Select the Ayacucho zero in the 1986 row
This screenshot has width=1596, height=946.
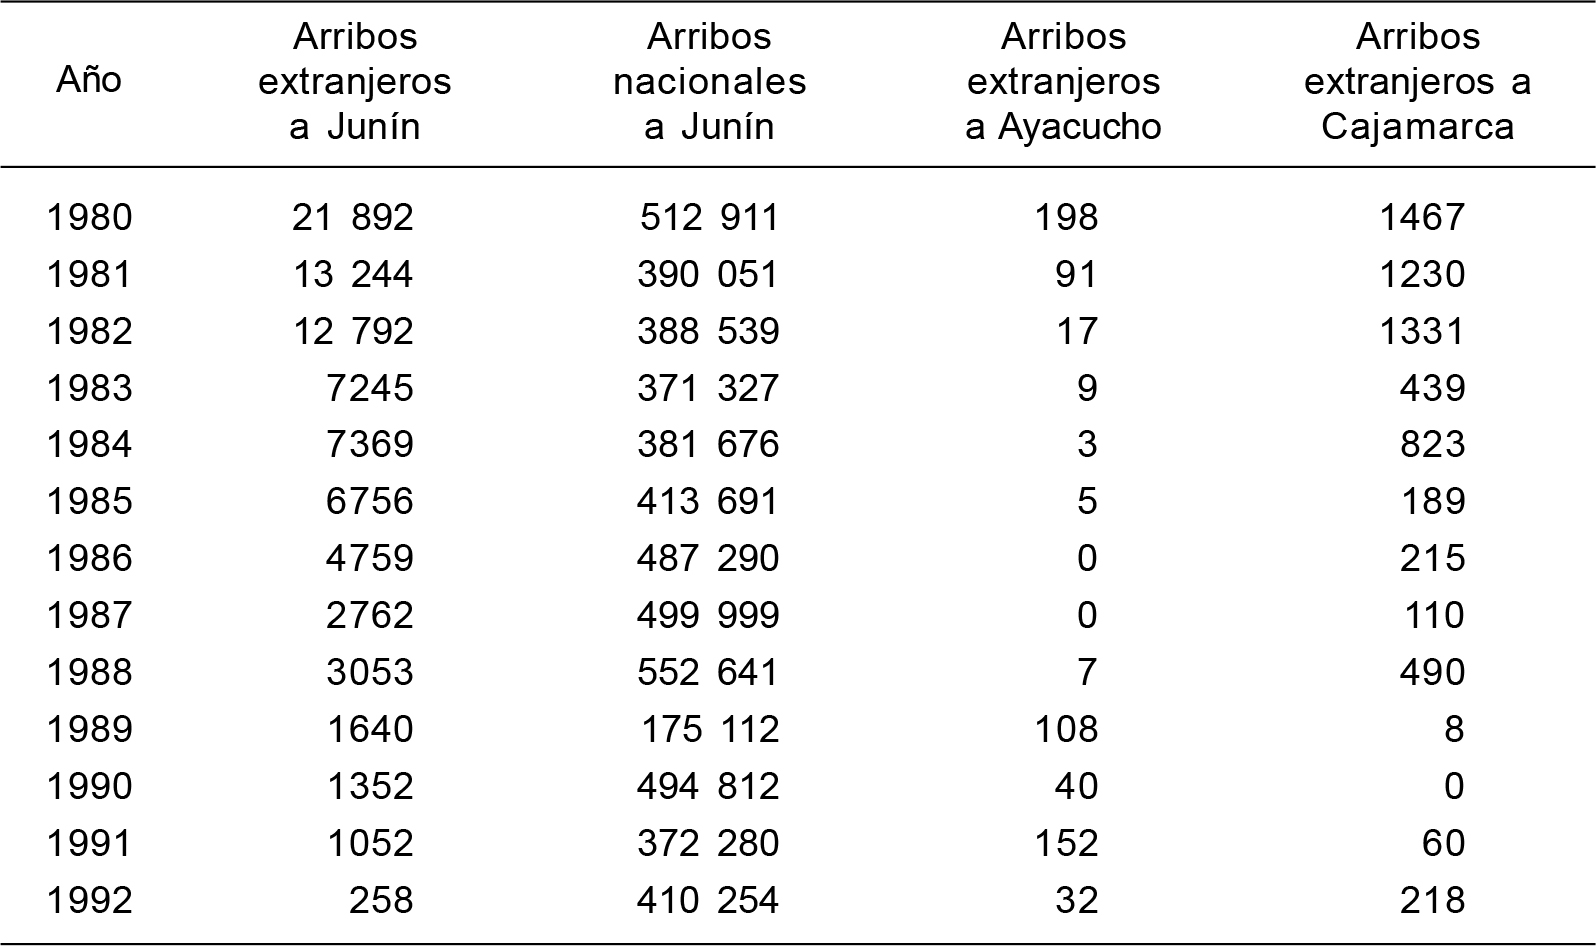tap(1087, 558)
